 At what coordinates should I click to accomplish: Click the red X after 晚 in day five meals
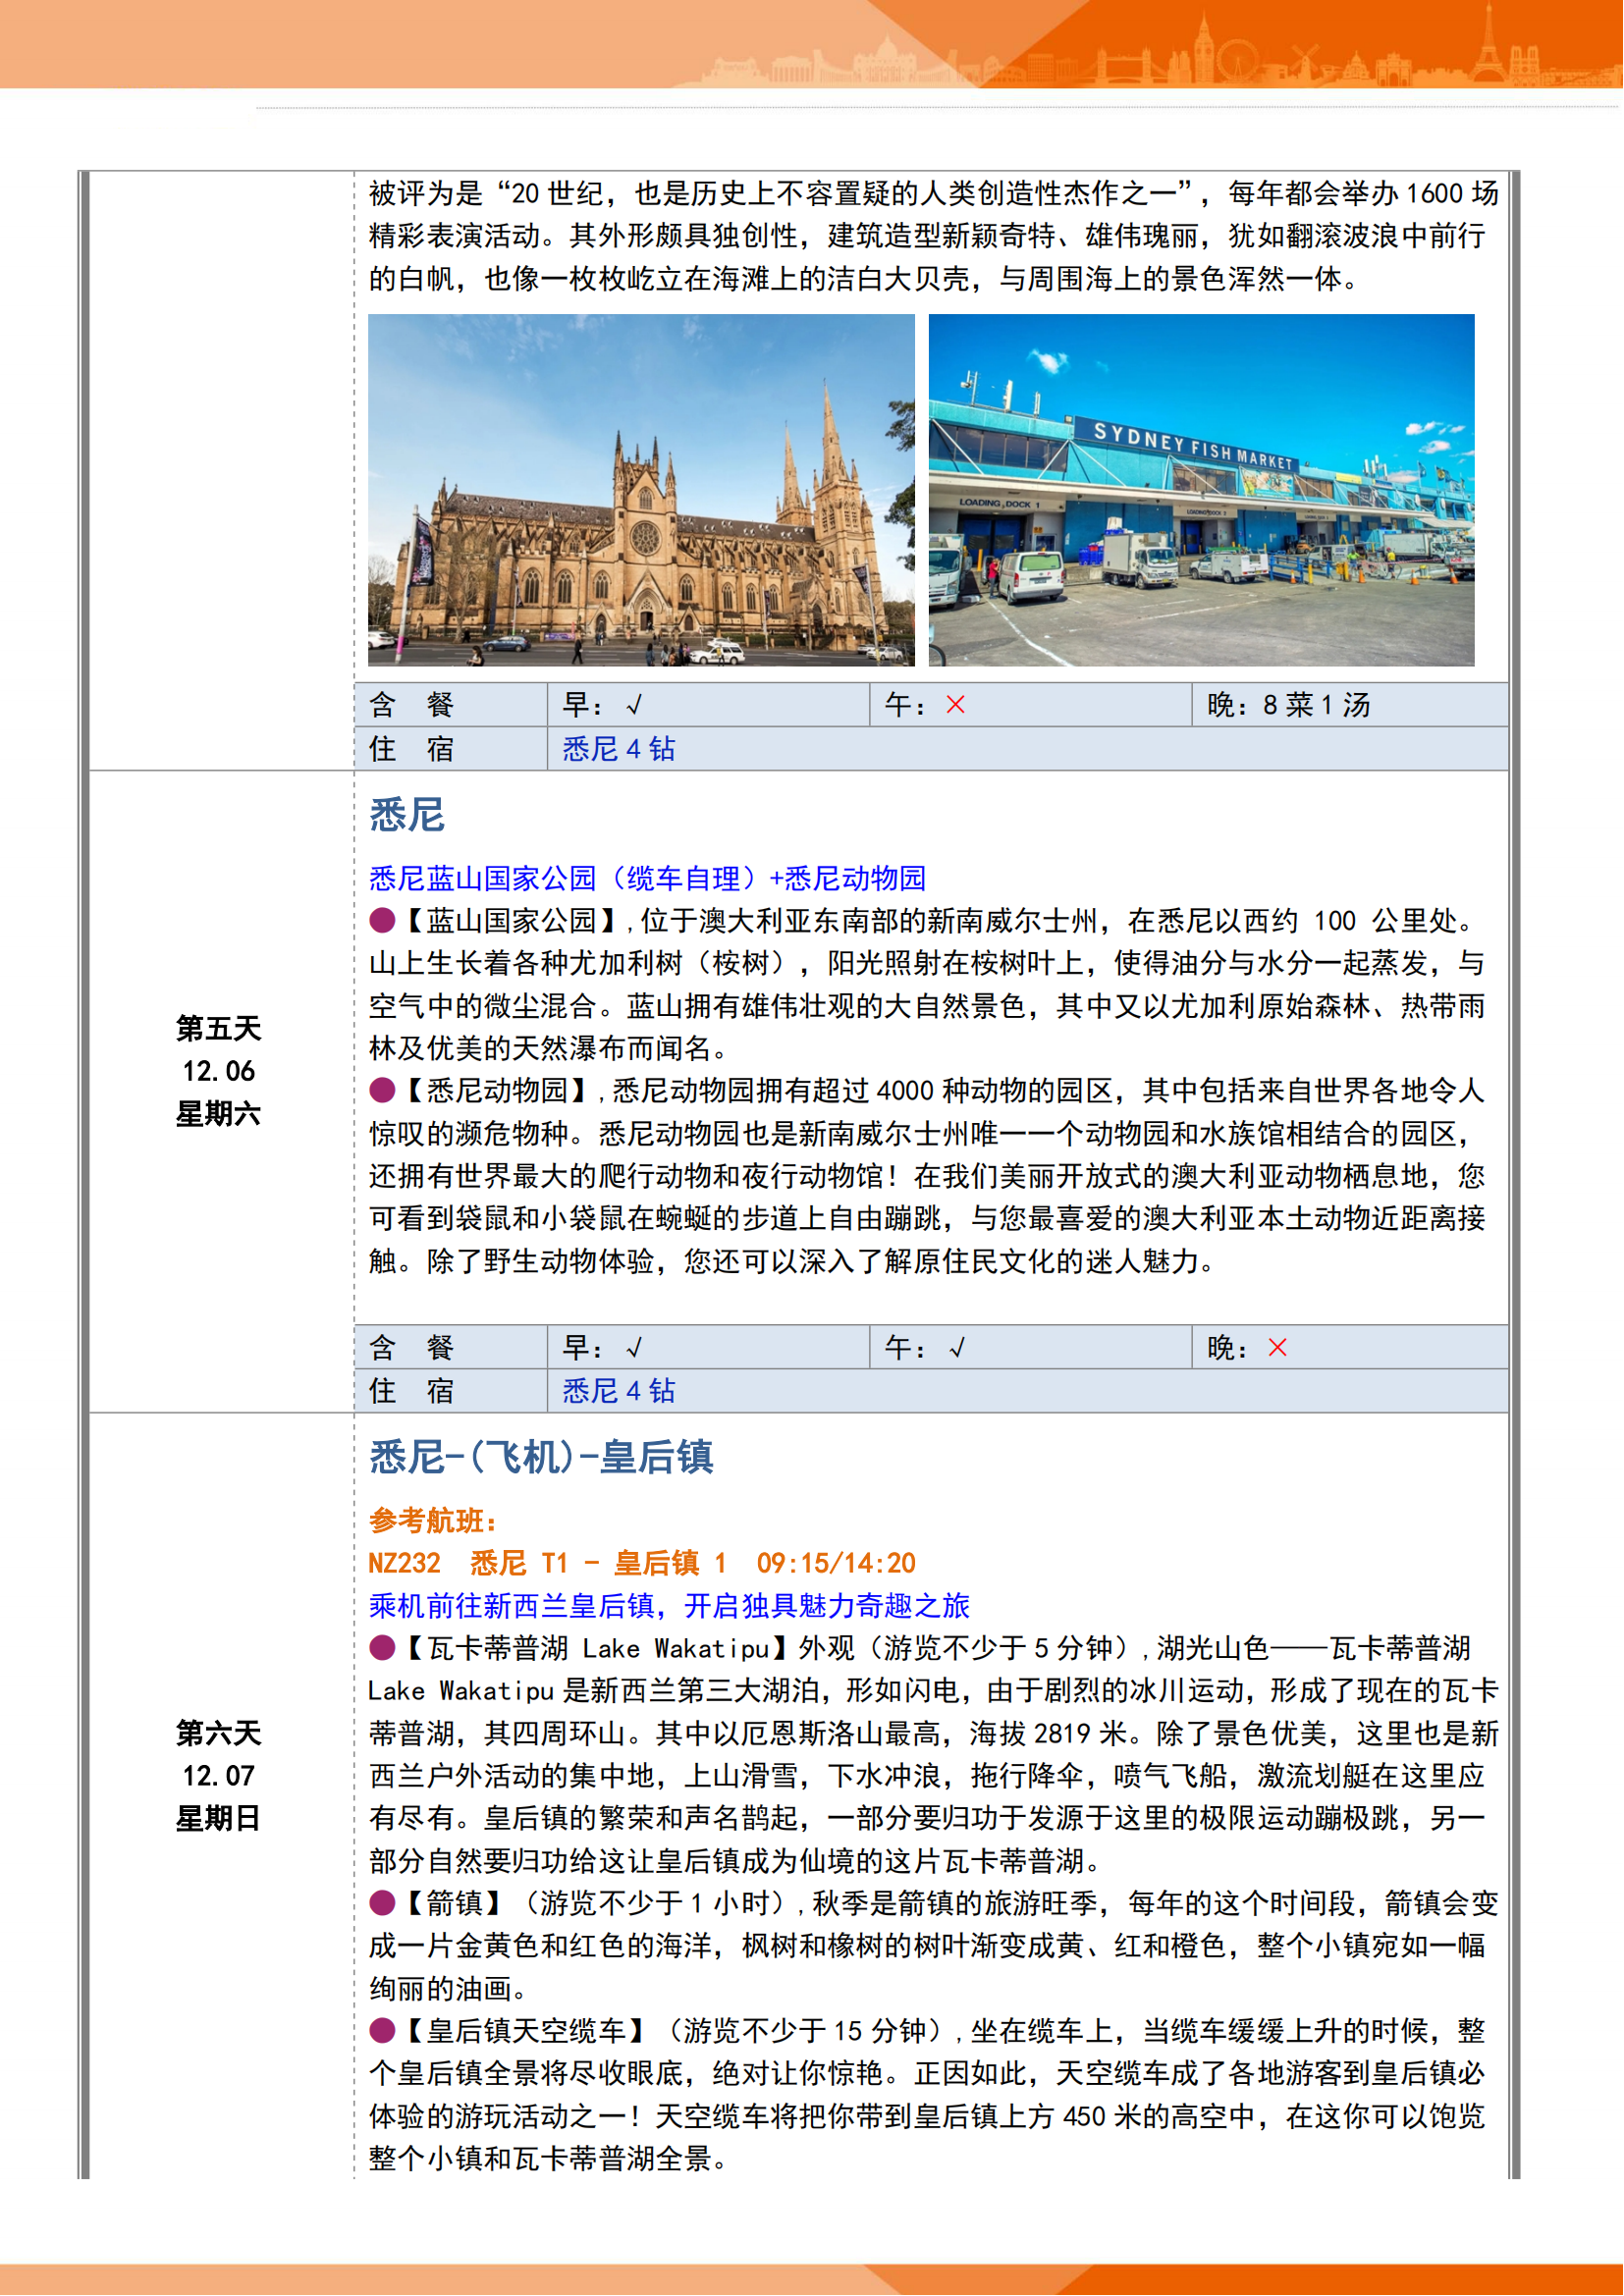tap(1277, 1348)
